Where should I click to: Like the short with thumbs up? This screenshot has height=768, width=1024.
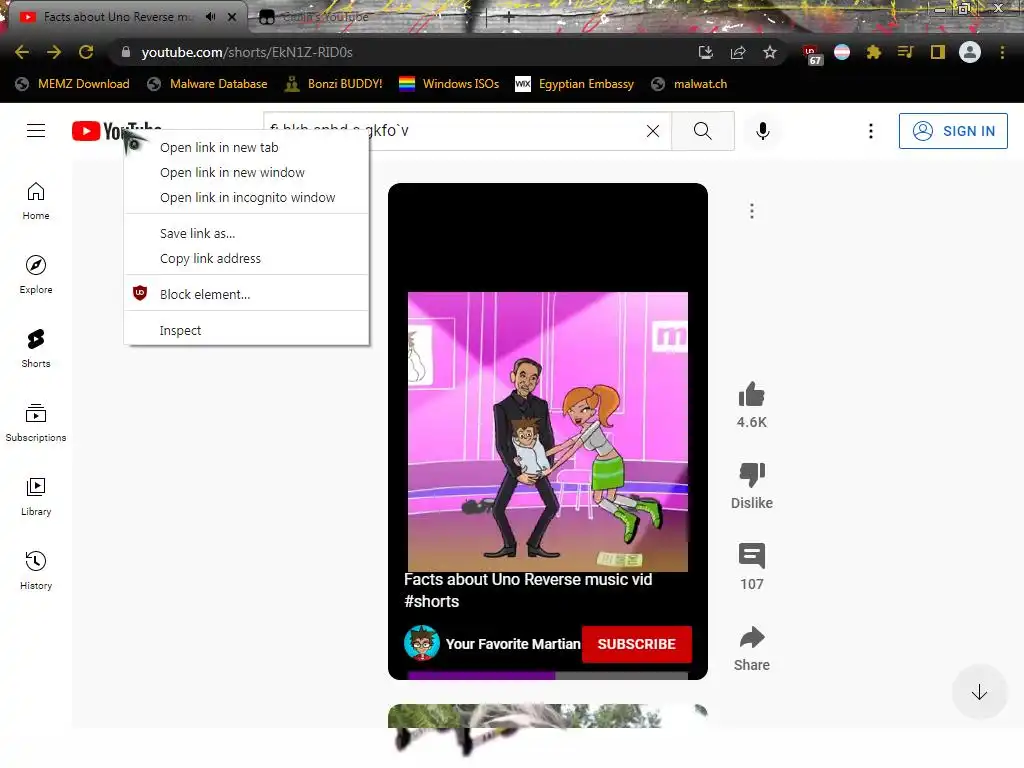(x=752, y=395)
